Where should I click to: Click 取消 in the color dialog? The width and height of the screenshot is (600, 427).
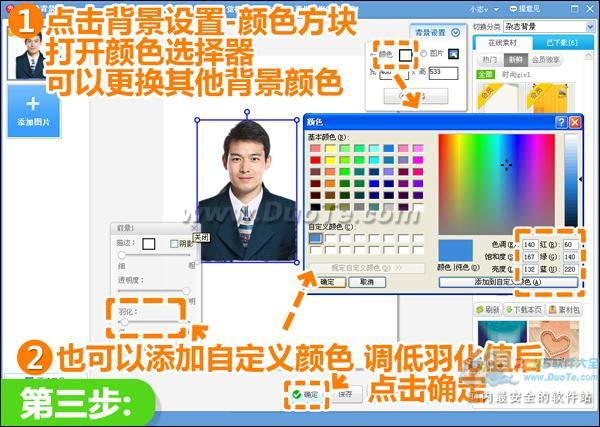pyautogui.click(x=367, y=282)
